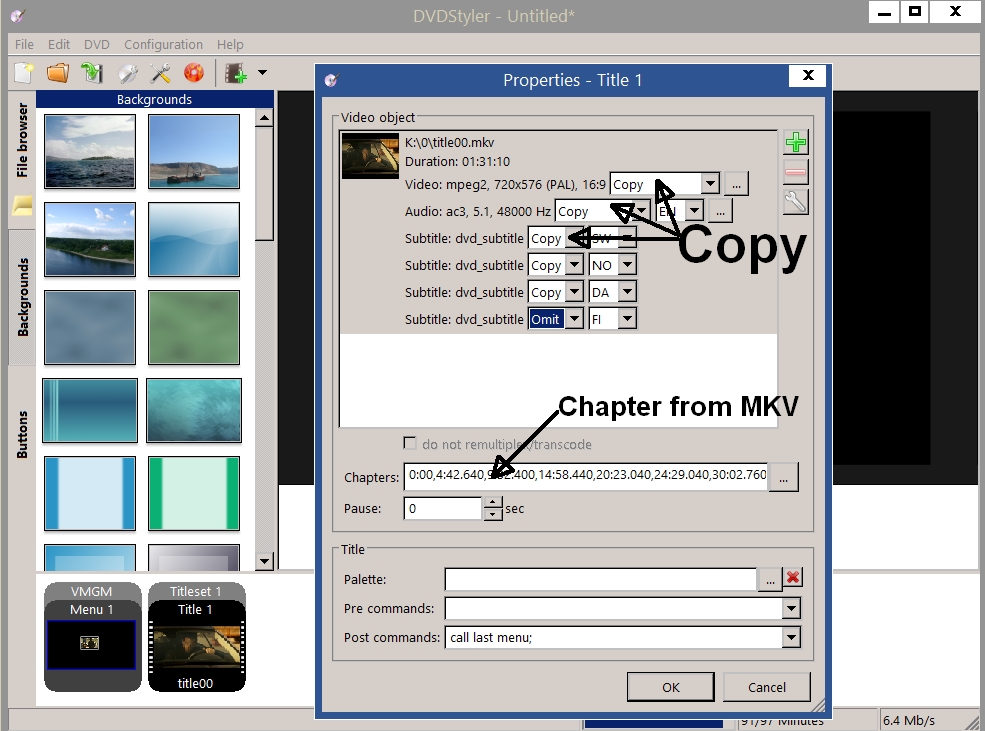
Task: Click the red X clear palette icon
Action: tap(793, 578)
